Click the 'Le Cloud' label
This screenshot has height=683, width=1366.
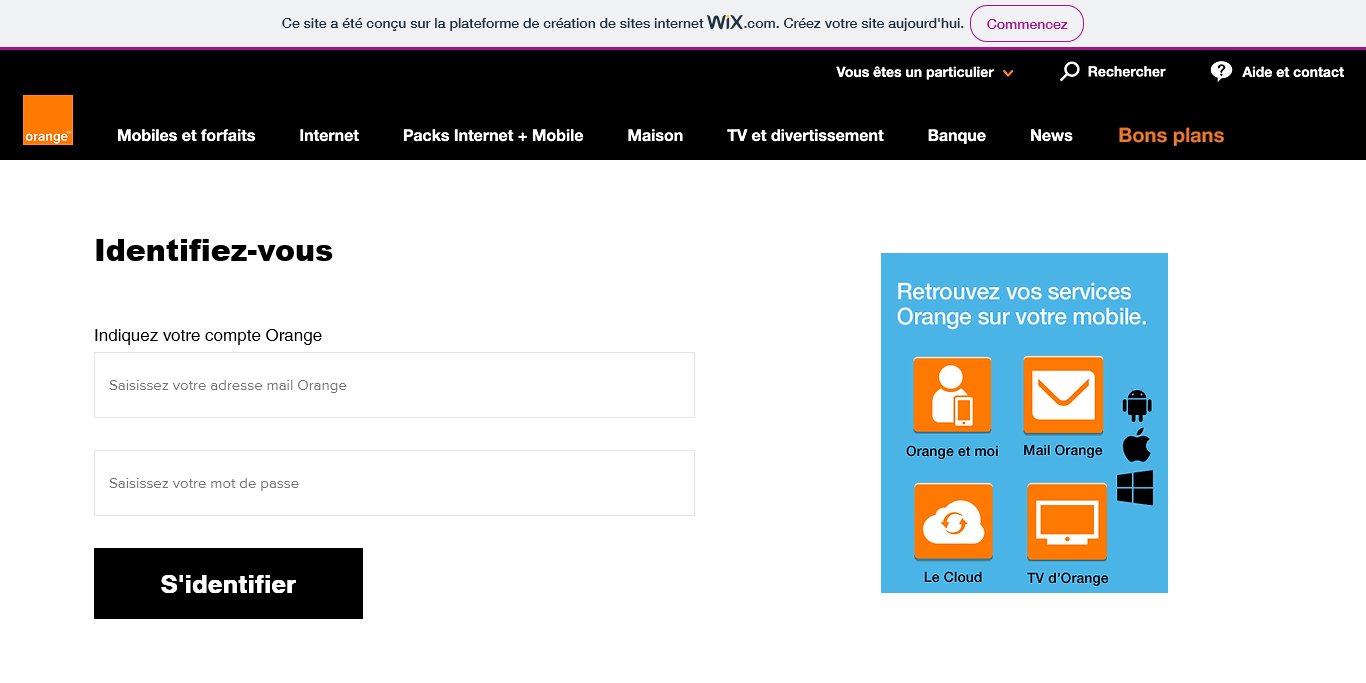click(x=953, y=577)
